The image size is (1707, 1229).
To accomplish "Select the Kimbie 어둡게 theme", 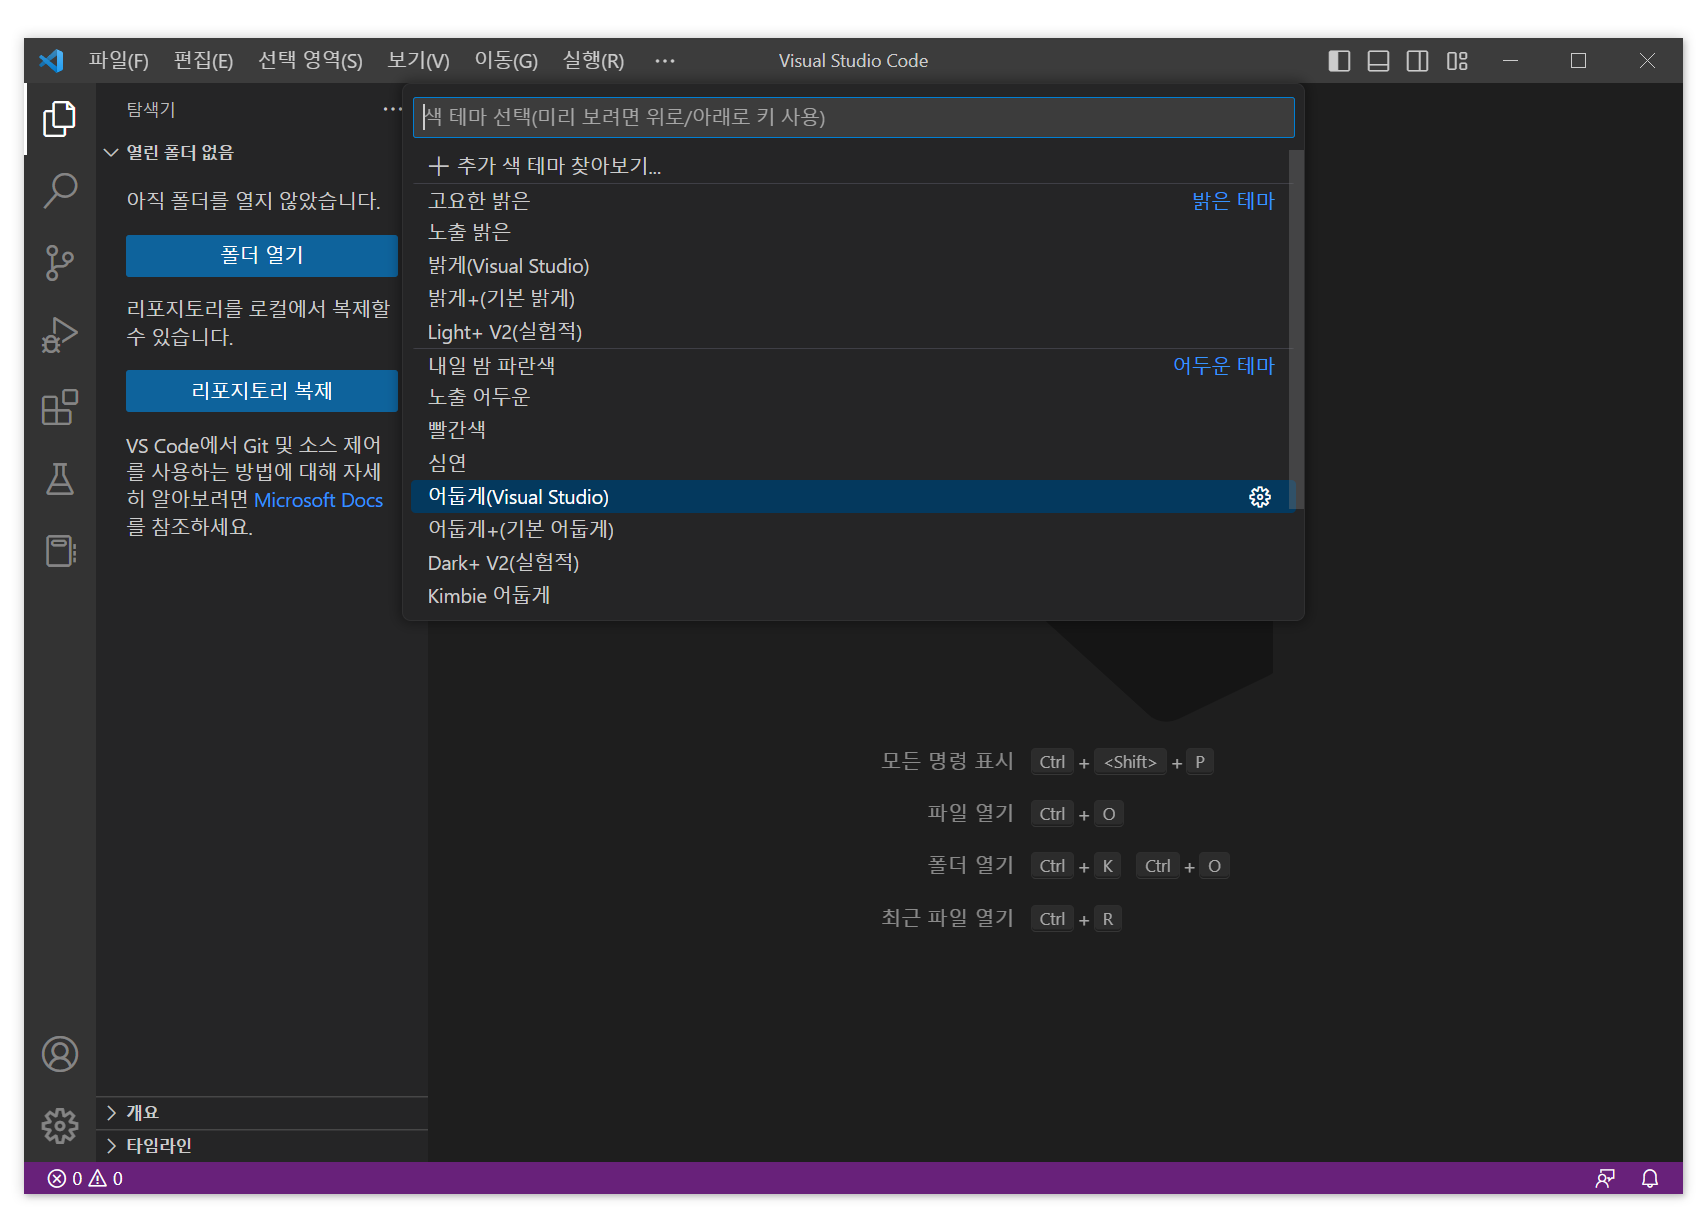I will point(851,596).
